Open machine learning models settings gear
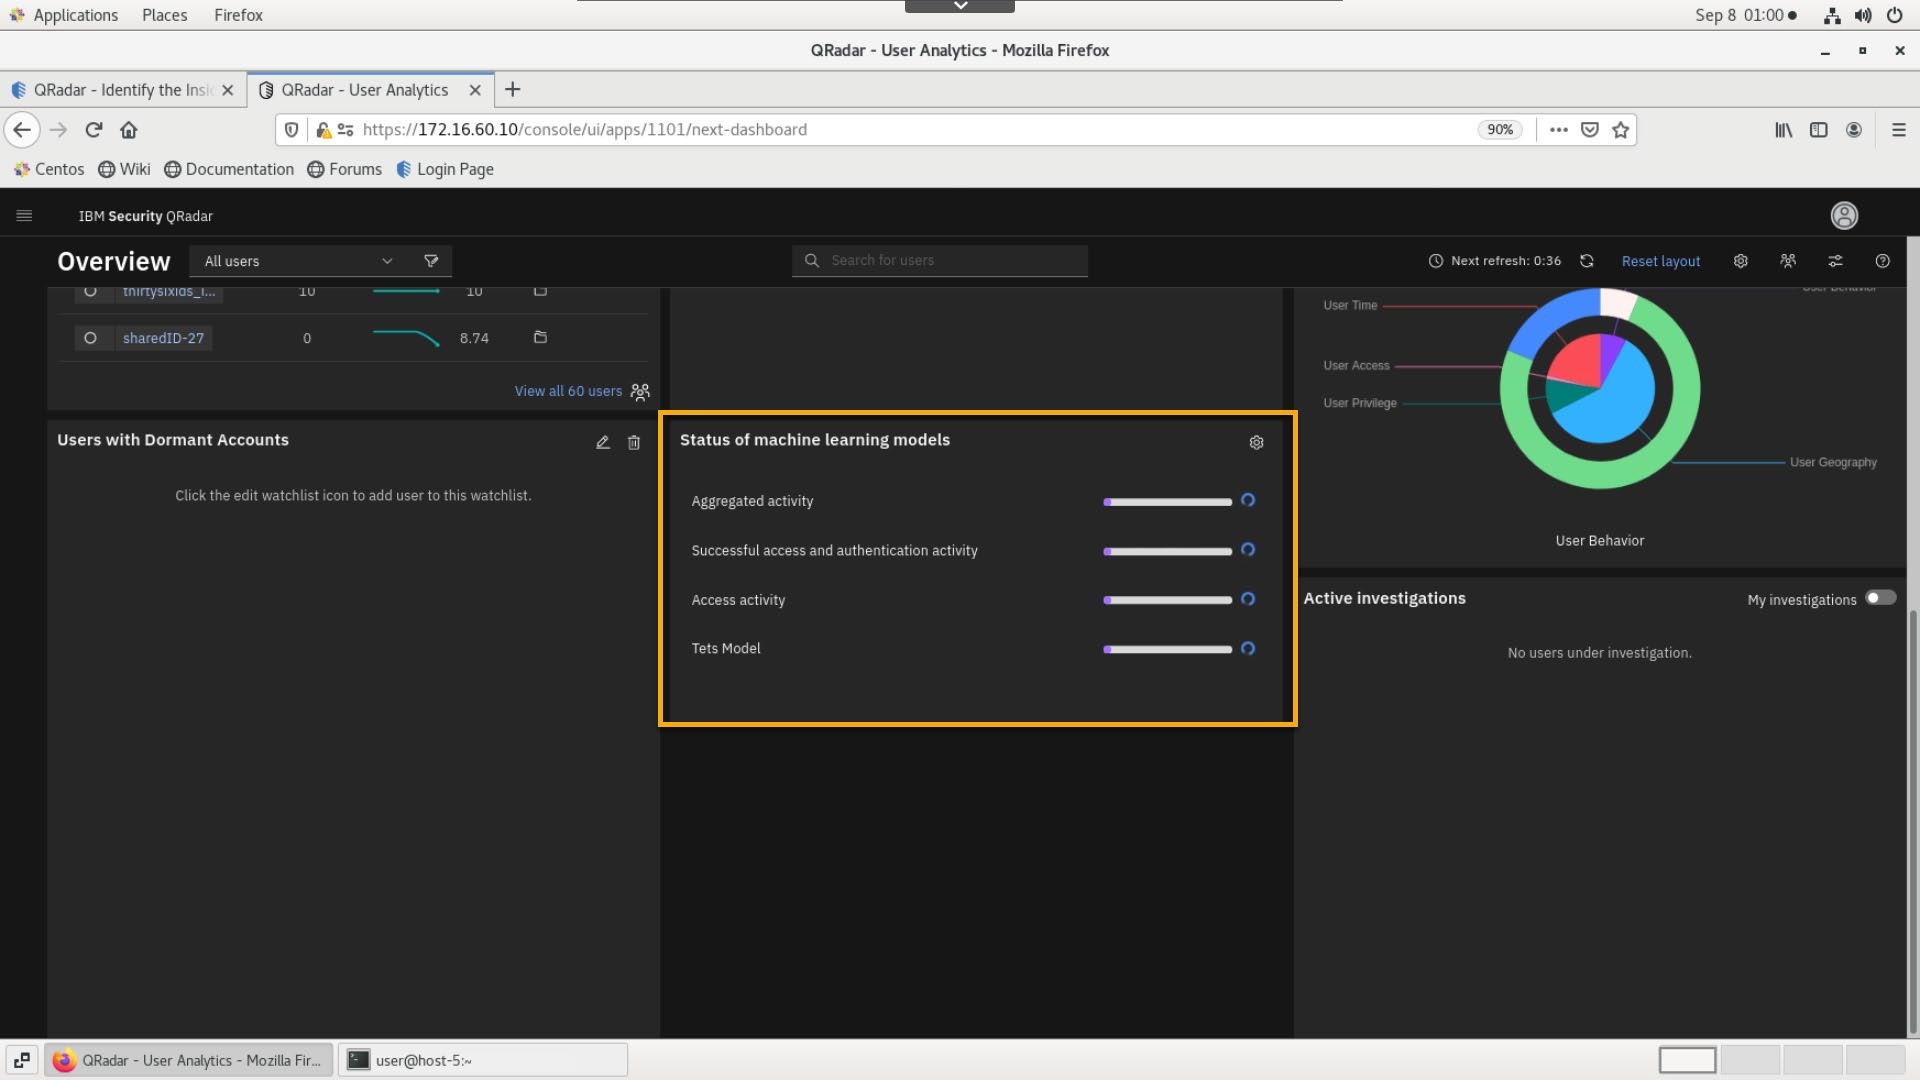Viewport: 1920px width, 1080px height. [x=1257, y=443]
